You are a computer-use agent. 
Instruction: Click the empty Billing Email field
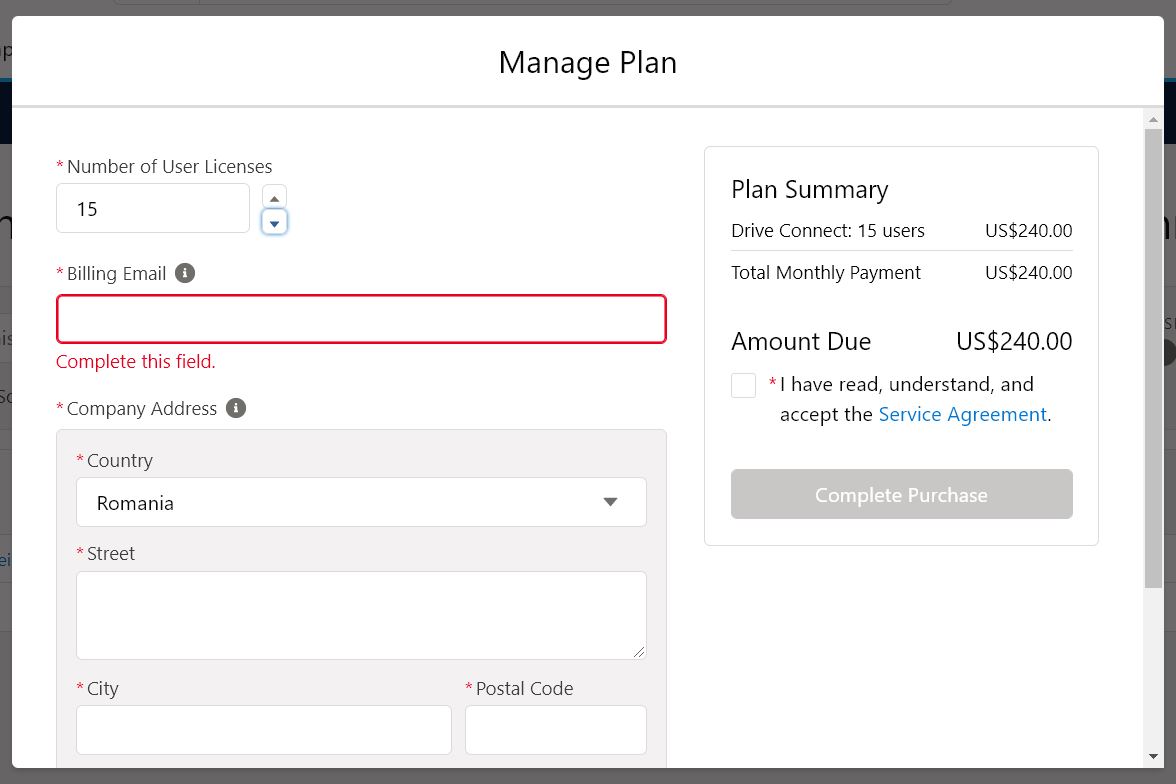[361, 319]
